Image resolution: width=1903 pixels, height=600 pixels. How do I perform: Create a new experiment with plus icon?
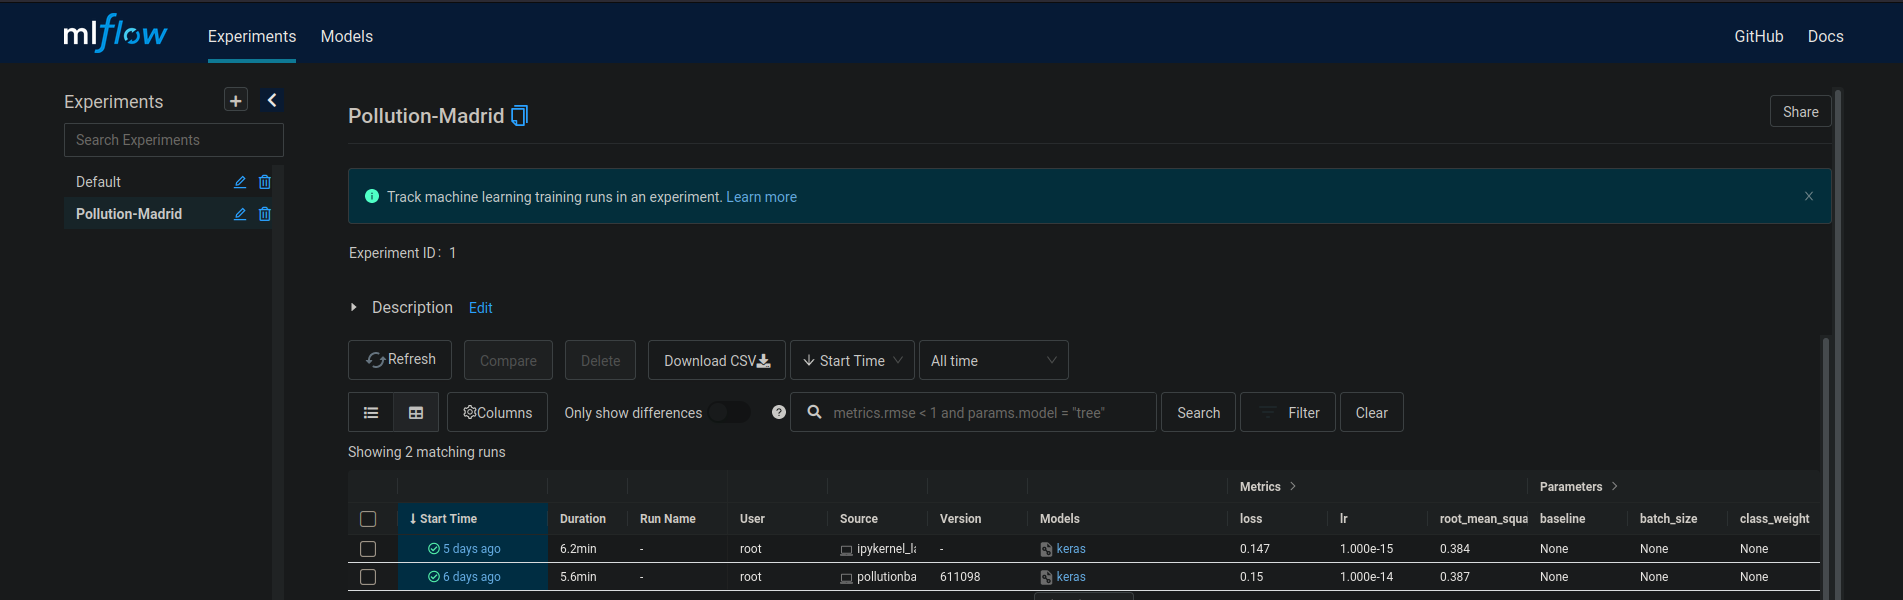coord(236,100)
